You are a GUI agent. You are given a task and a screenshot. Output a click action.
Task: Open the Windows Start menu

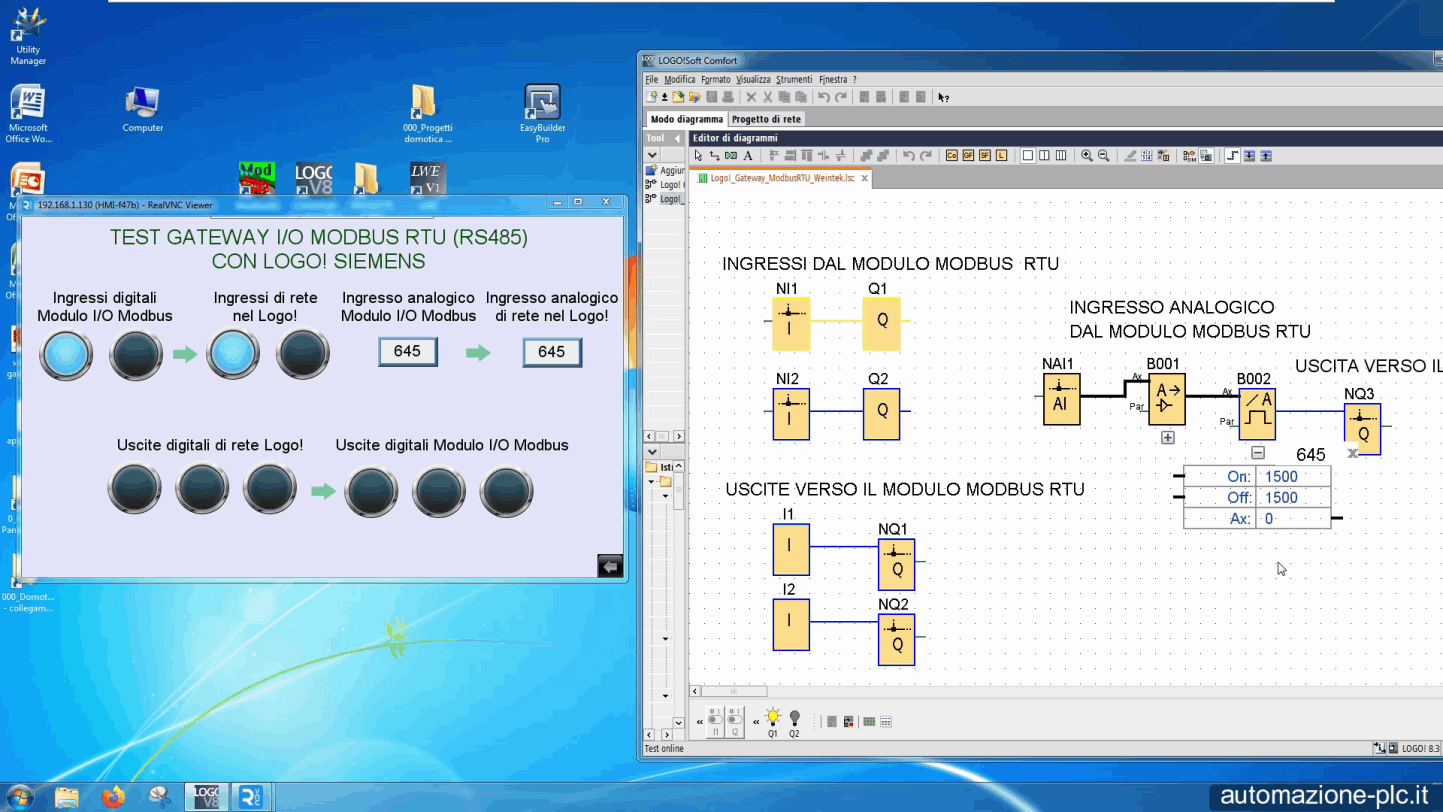[x=19, y=797]
